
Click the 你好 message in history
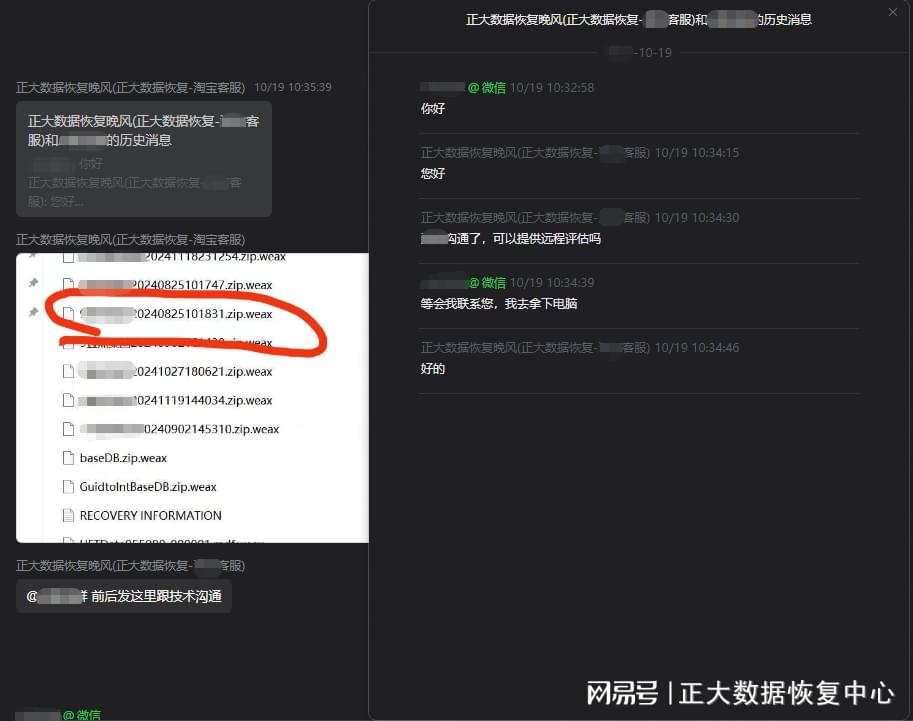[433, 109]
